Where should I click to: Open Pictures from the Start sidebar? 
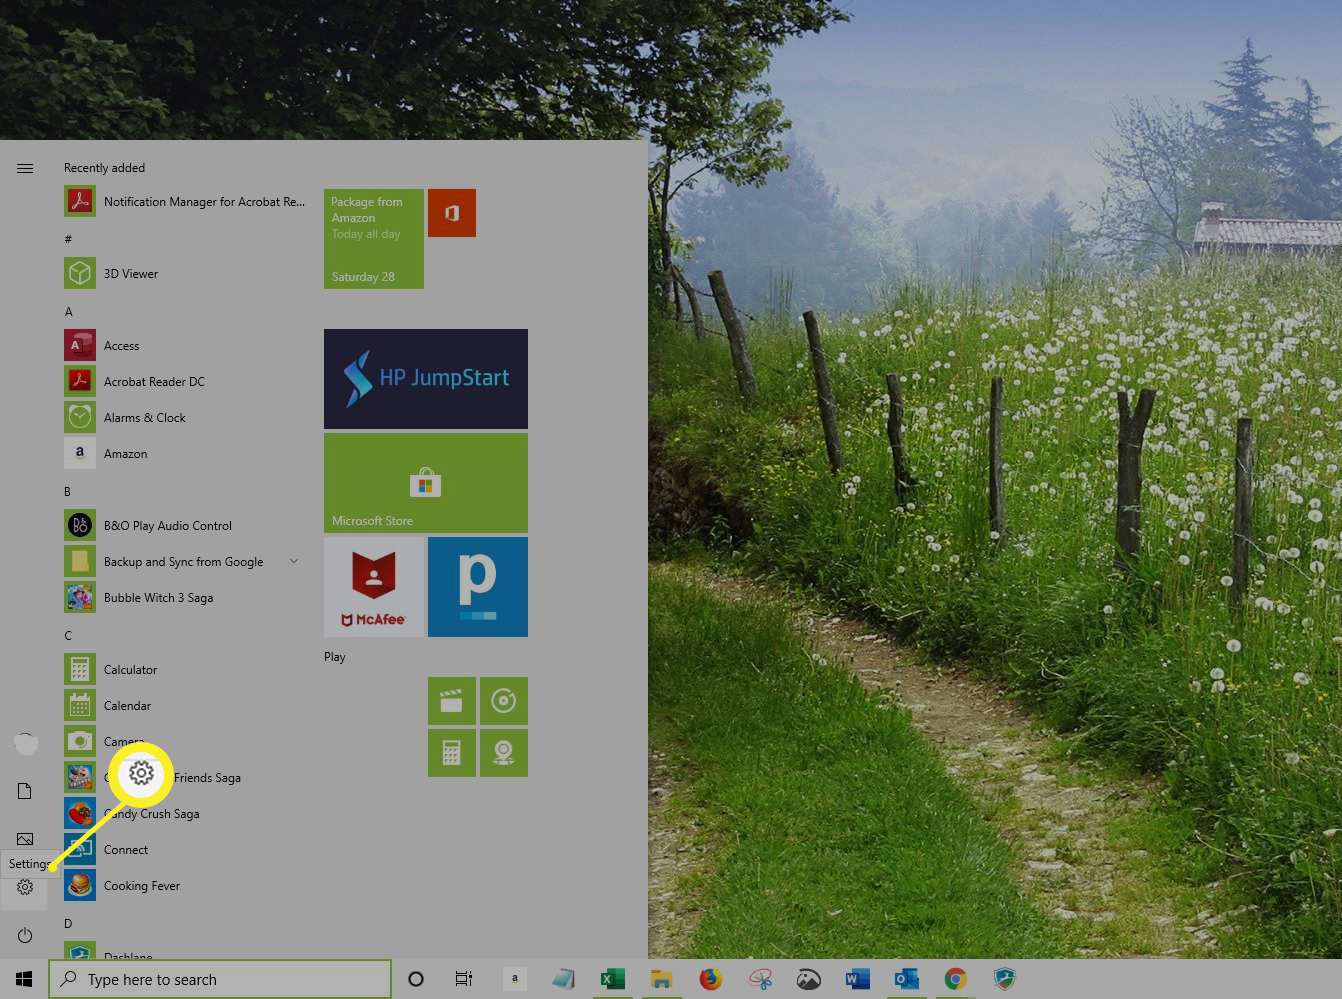point(25,839)
